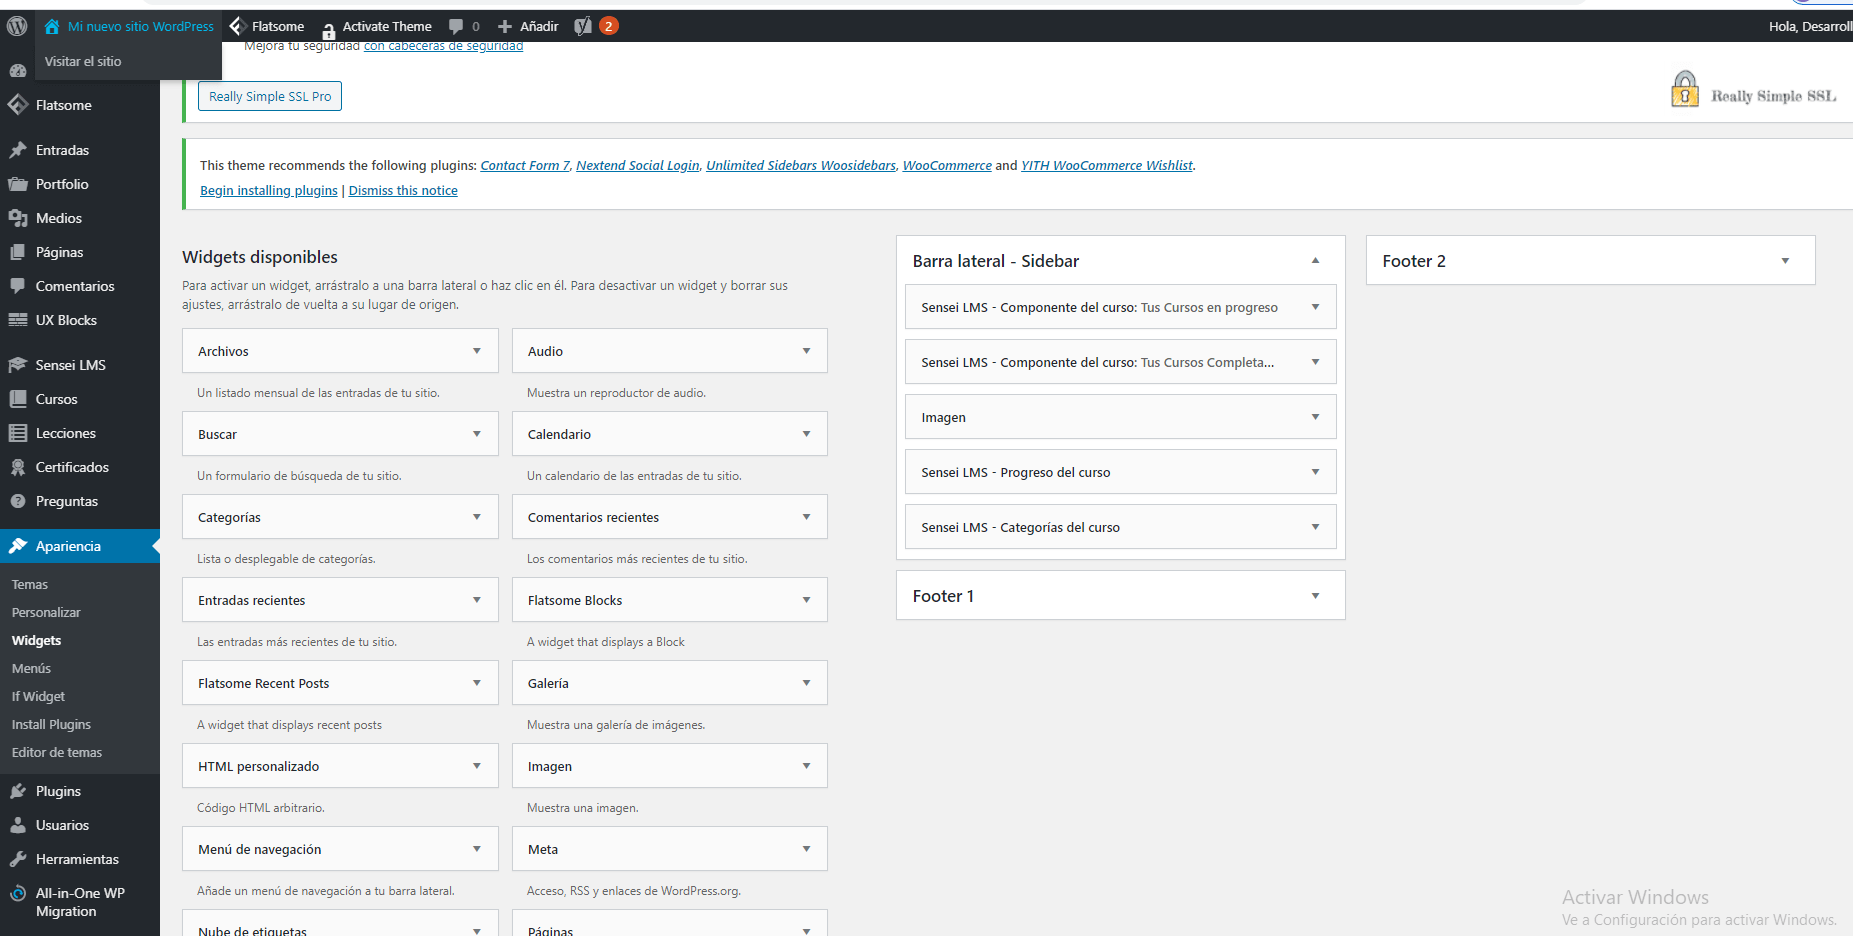Expand Tus Cursos en progreso widget
The image size is (1853, 936).
1315,307
